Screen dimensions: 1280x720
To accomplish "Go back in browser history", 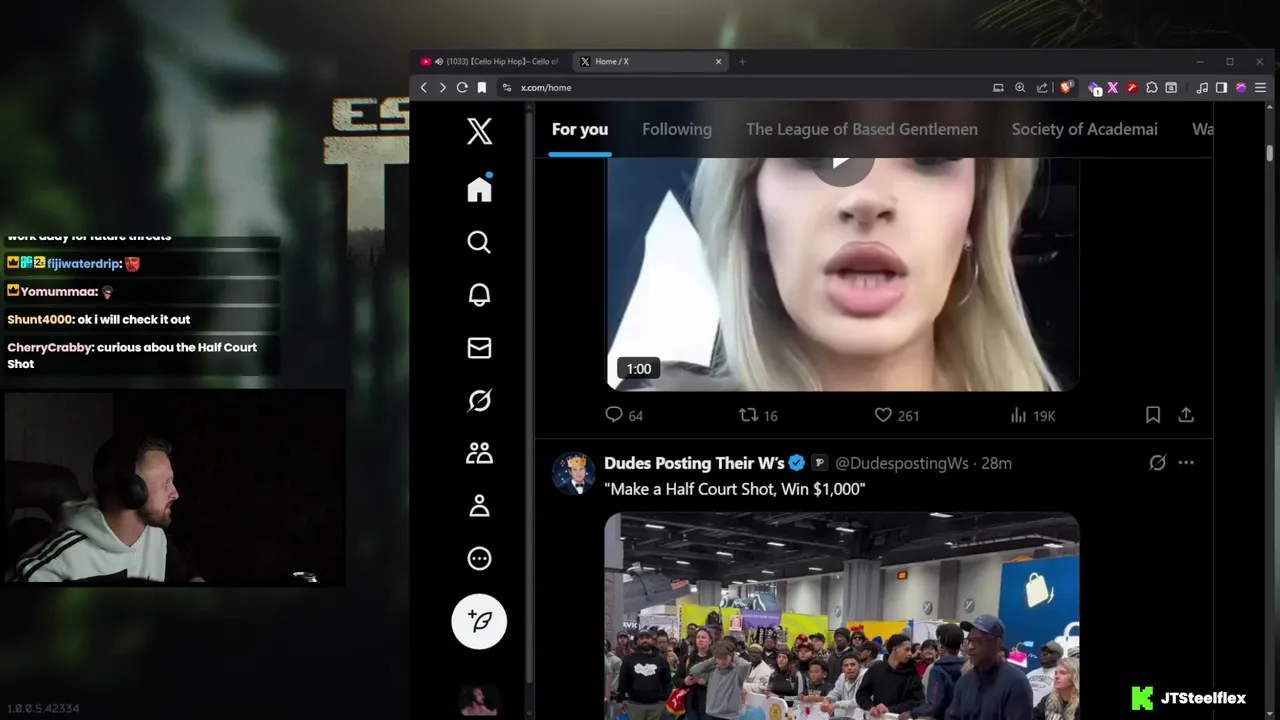I will coord(423,88).
